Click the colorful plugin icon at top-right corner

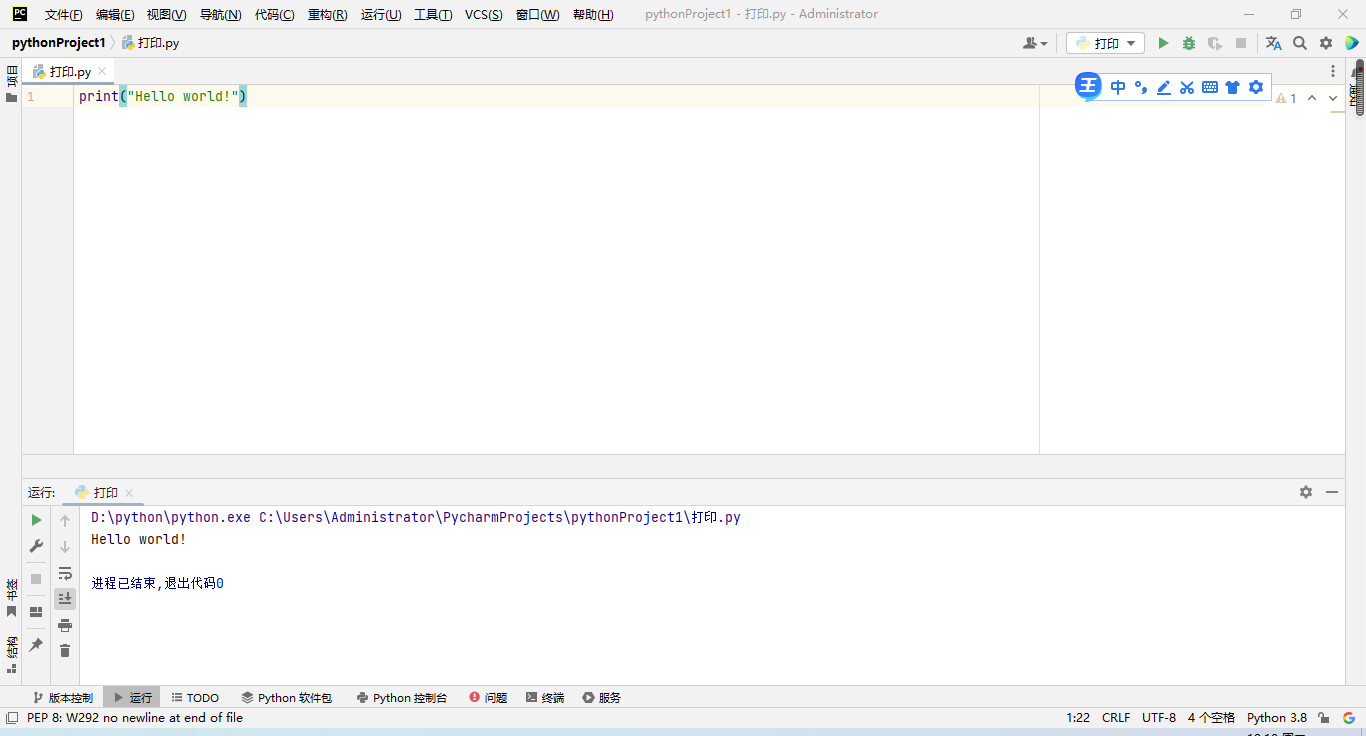pyautogui.click(x=1352, y=43)
